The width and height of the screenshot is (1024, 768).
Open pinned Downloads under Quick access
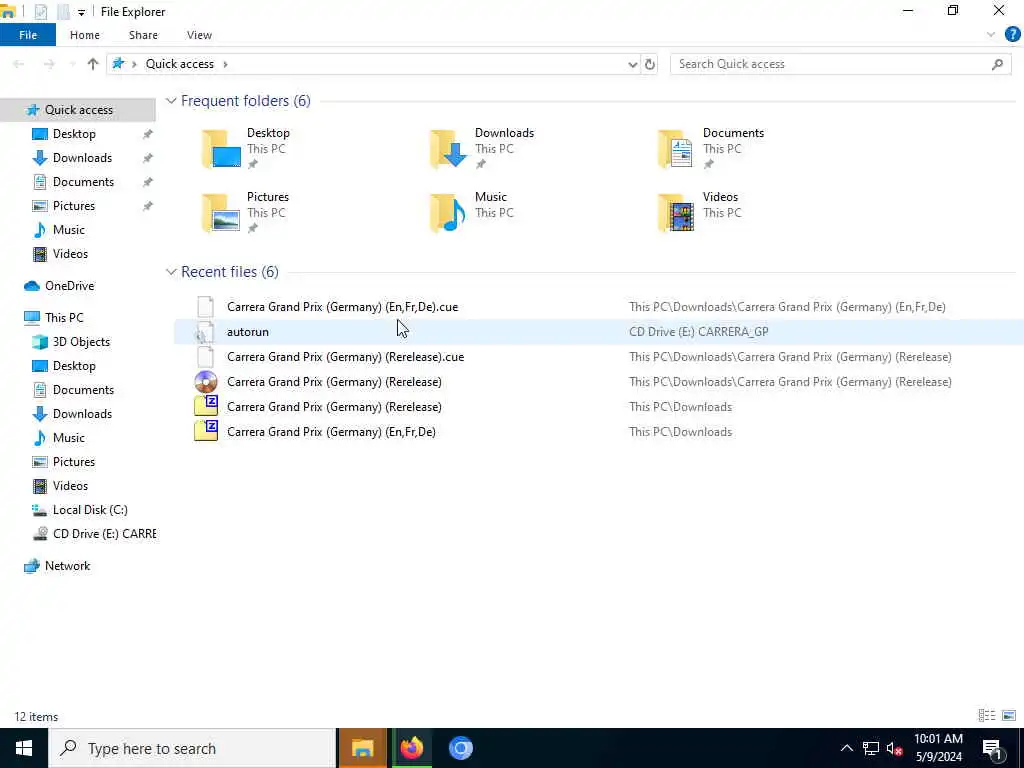pos(82,158)
